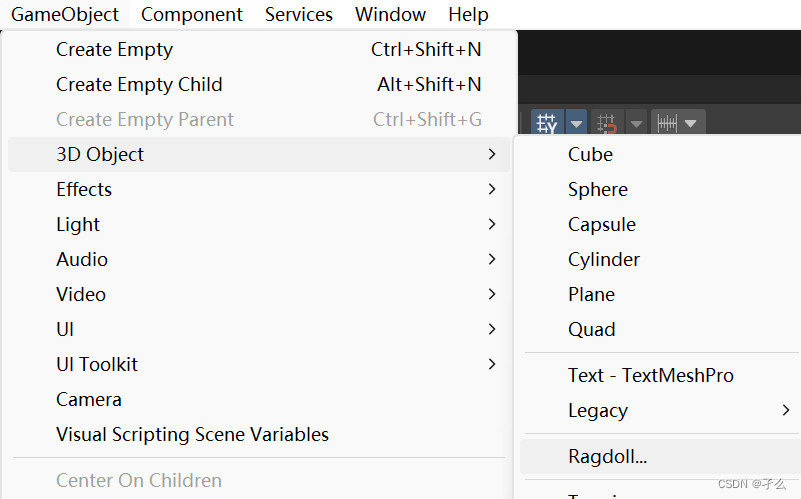
Task: Choose Create Empty from the menu
Action: coord(114,49)
